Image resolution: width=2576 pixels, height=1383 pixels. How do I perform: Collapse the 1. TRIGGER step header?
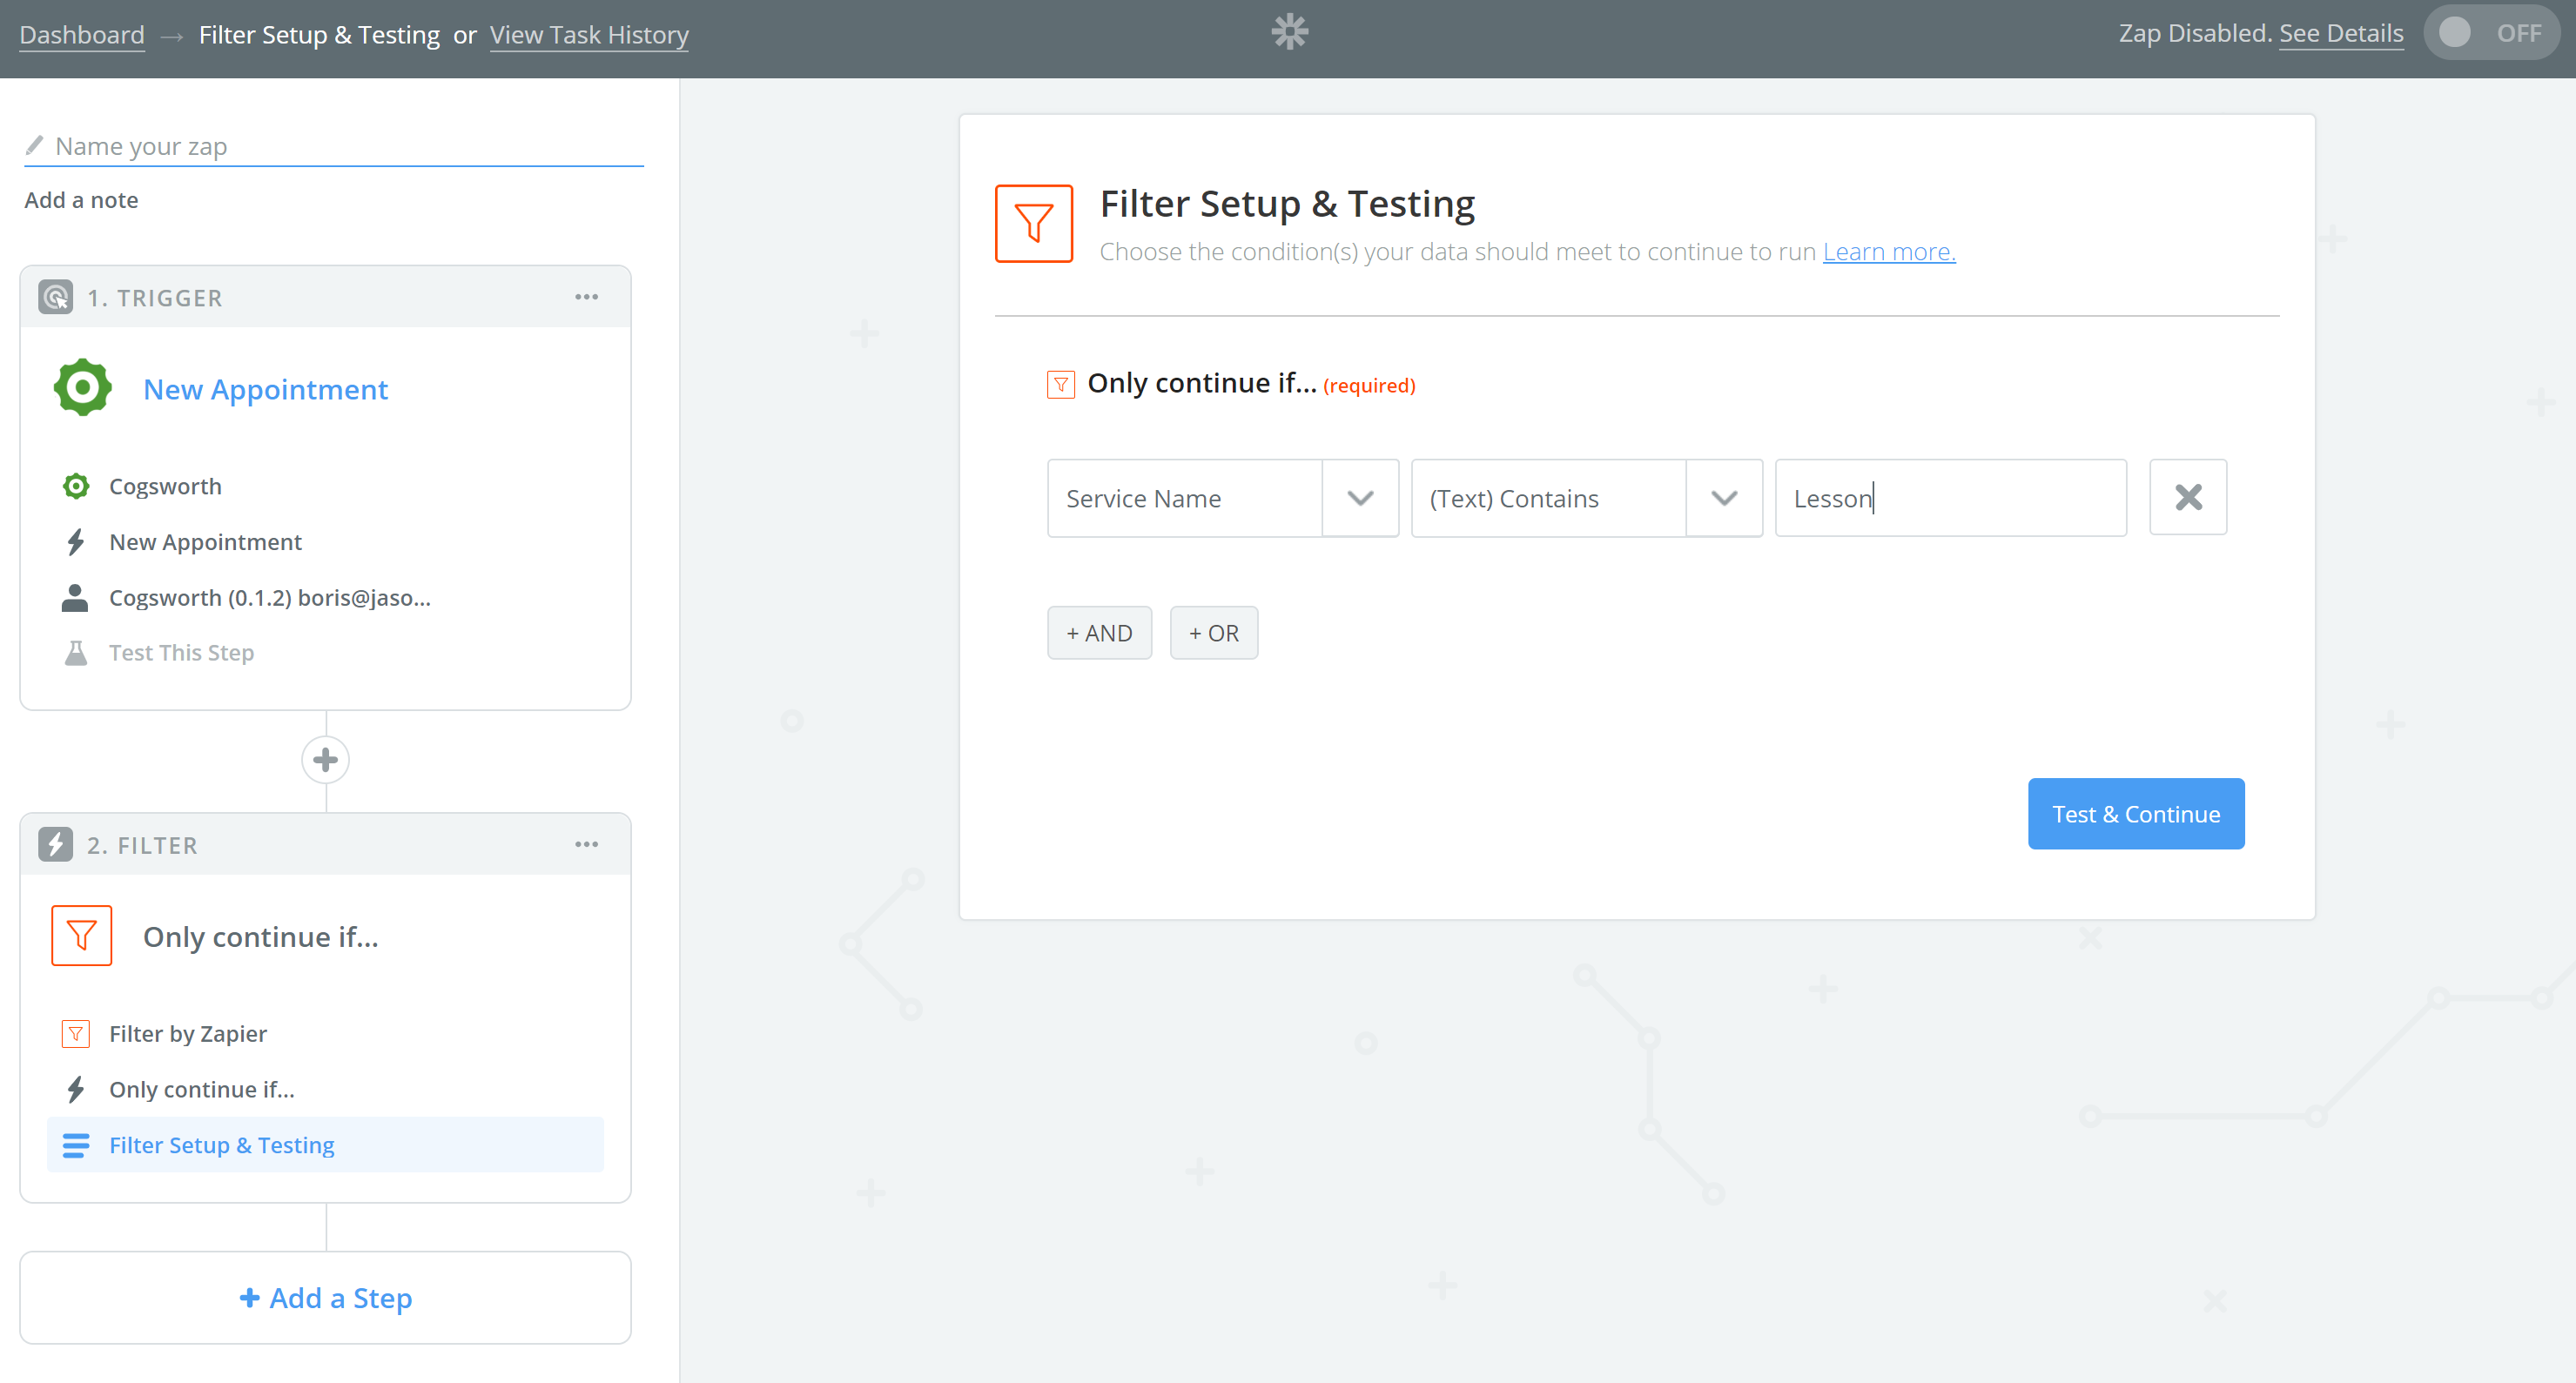pyautogui.click(x=155, y=298)
